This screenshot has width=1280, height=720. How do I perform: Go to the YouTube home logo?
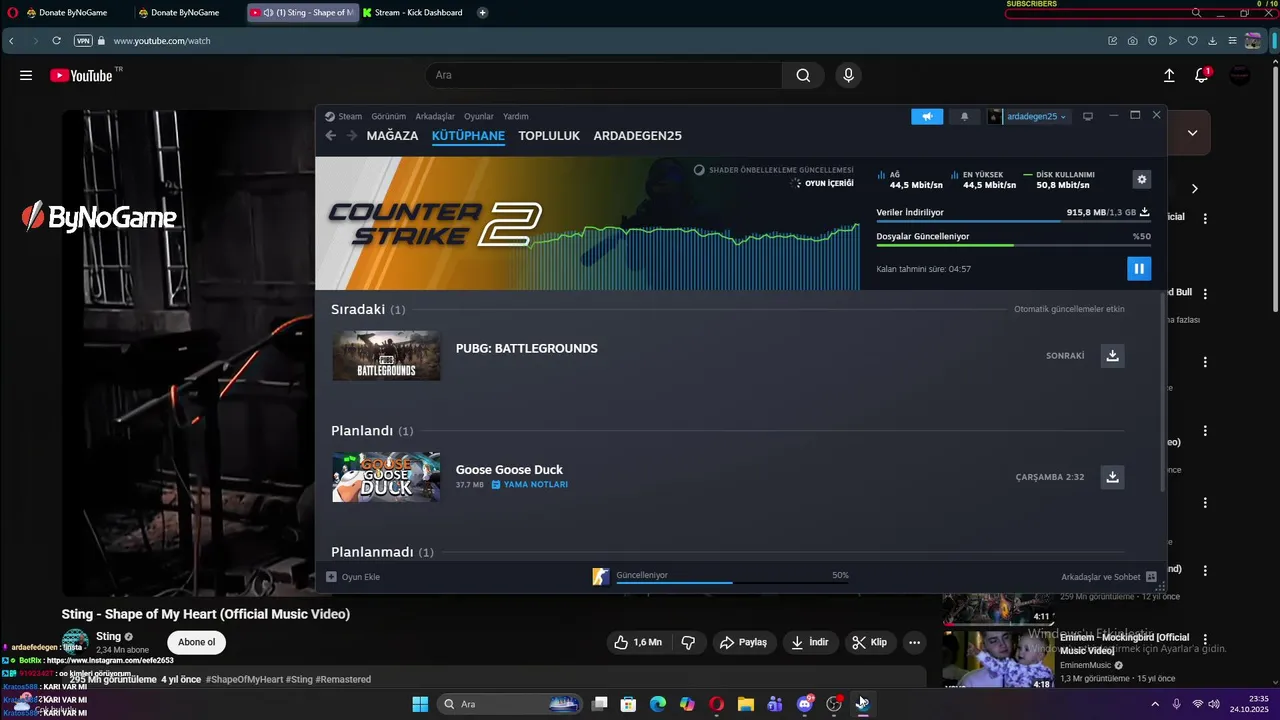click(x=81, y=75)
